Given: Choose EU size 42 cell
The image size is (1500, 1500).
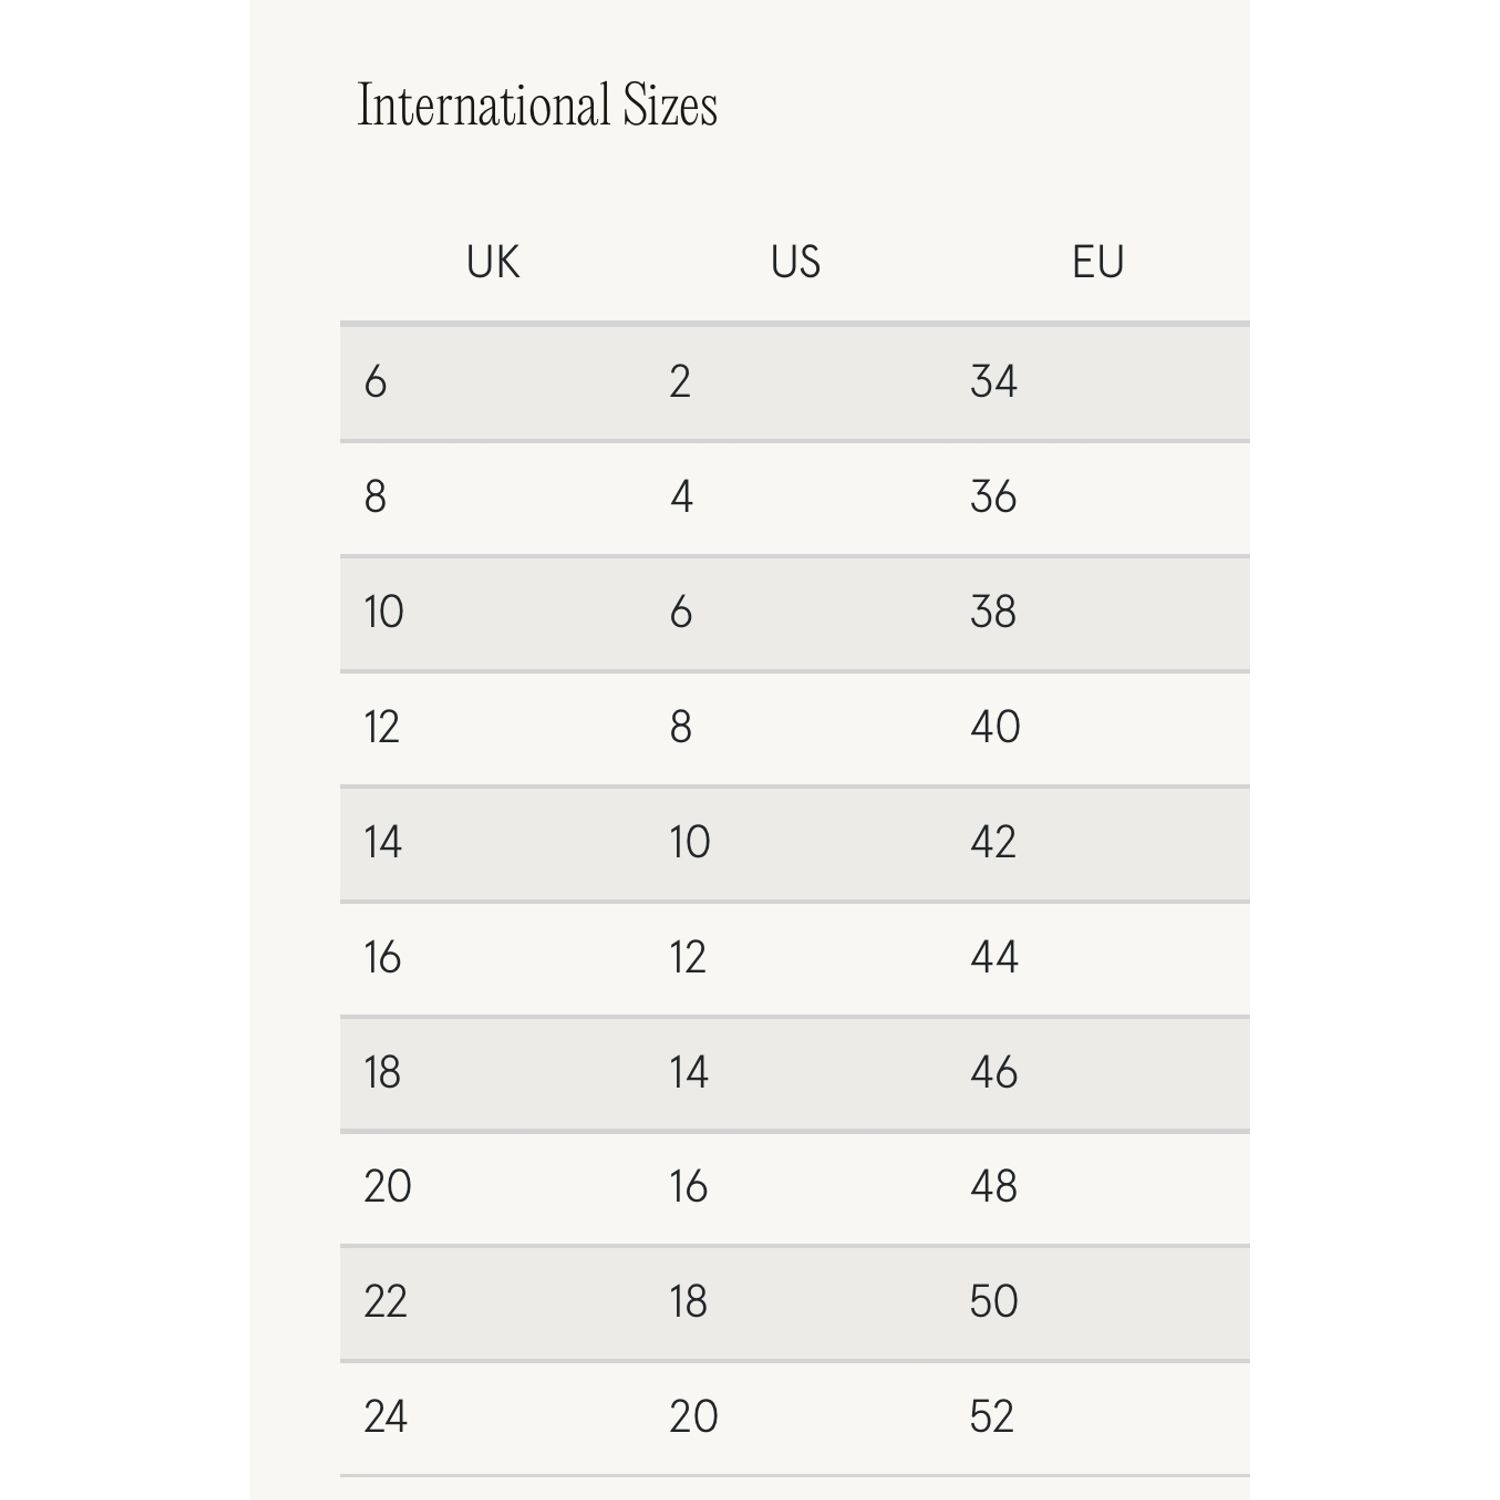Looking at the screenshot, I should coord(993,842).
